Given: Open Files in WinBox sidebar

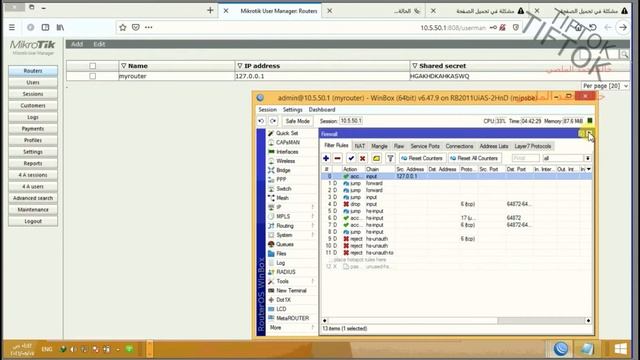Looking at the screenshot, I should [x=281, y=253].
